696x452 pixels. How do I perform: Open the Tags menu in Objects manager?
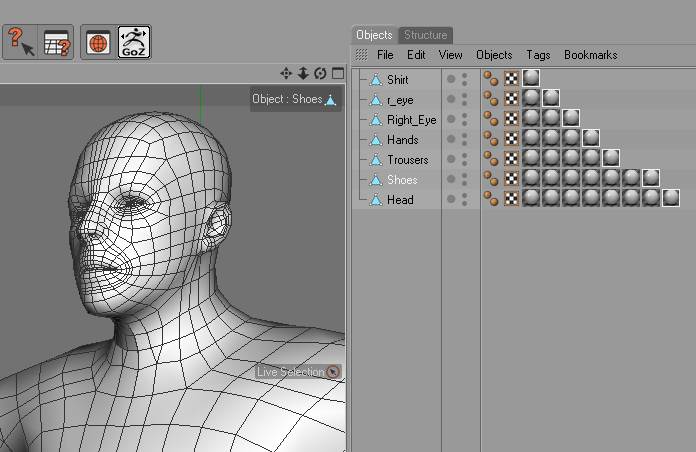(x=538, y=55)
